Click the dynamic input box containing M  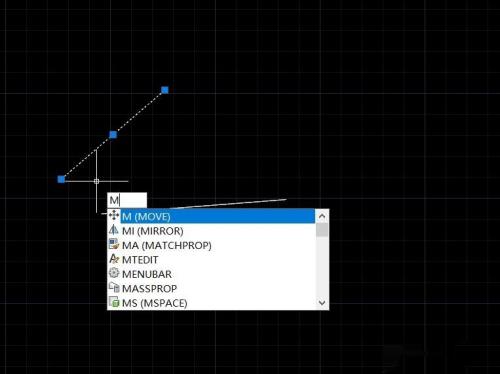pos(127,200)
